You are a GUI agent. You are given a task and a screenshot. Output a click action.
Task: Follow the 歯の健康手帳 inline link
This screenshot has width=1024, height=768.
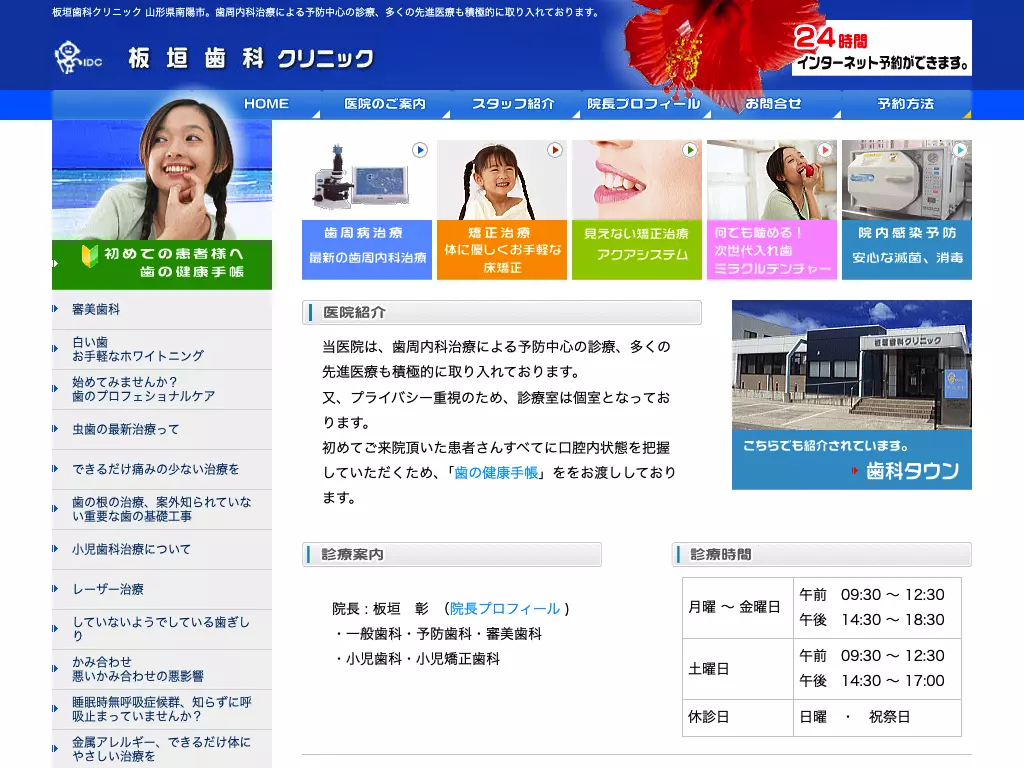(x=496, y=472)
